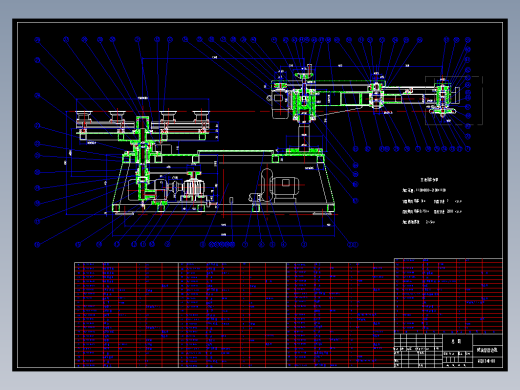Click the technical specification text block heading
520x390 pixels.
(429, 180)
